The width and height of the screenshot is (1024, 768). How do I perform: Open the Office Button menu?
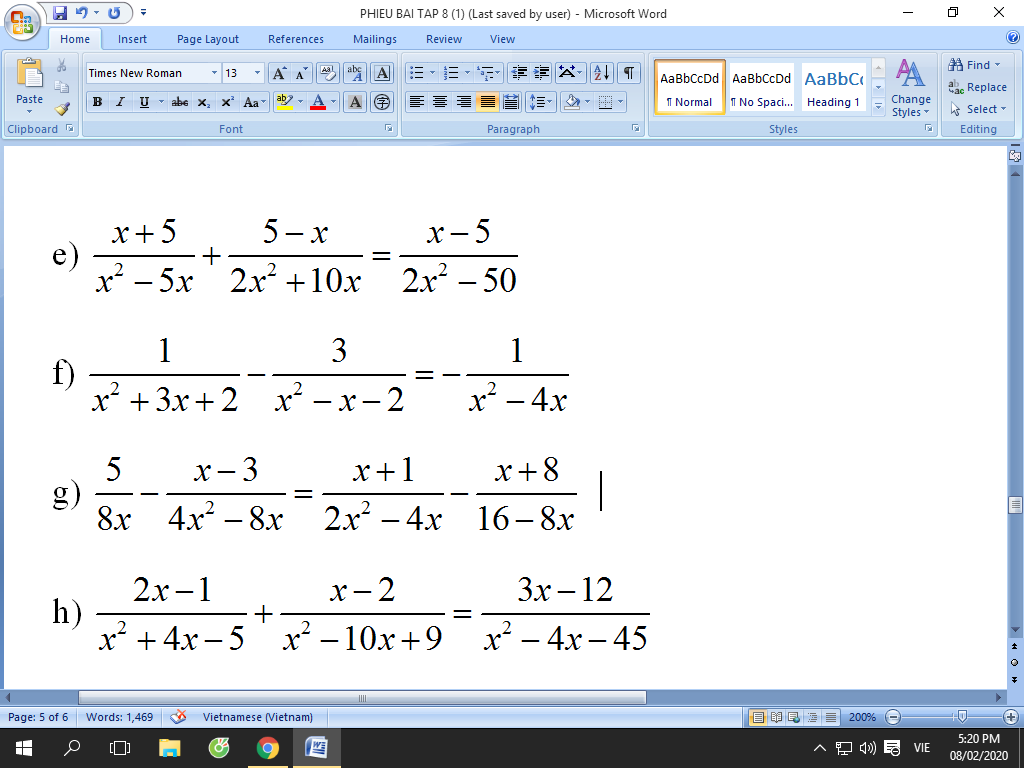click(x=22, y=21)
